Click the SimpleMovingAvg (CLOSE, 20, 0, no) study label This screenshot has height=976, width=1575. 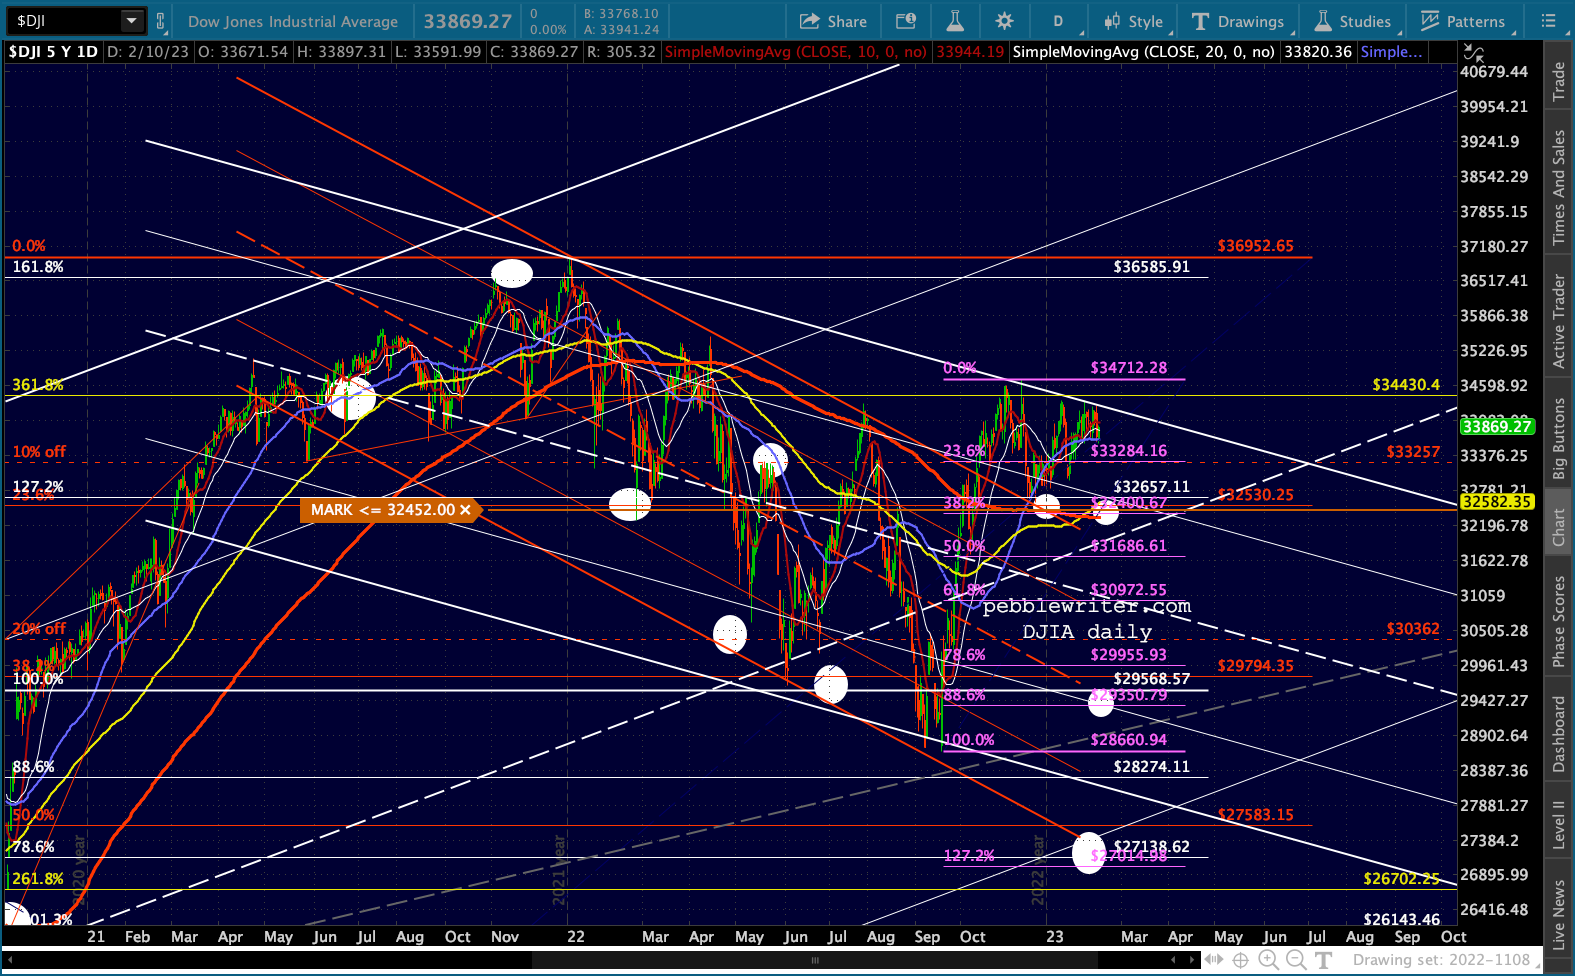(1143, 52)
